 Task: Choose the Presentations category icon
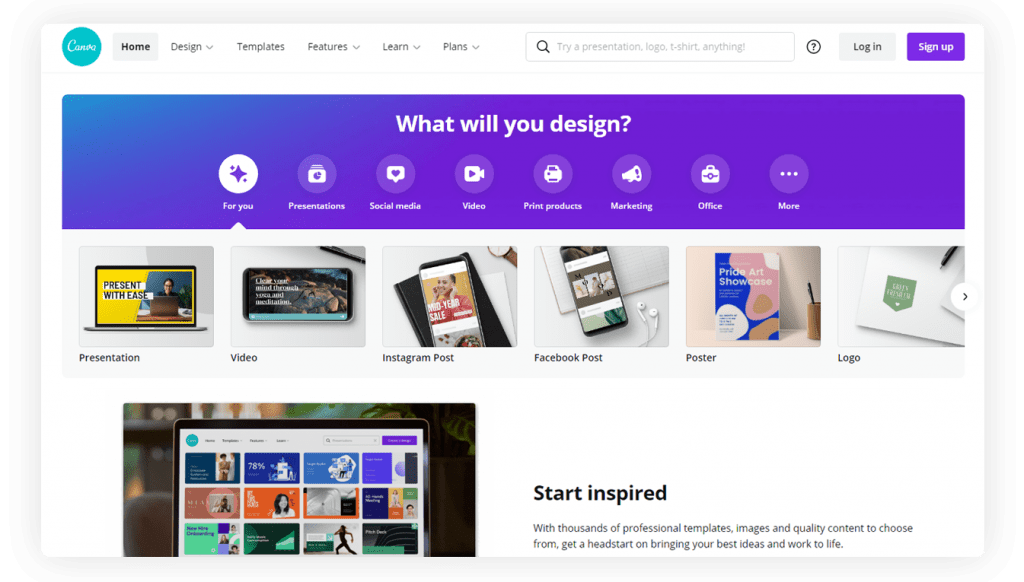[317, 174]
